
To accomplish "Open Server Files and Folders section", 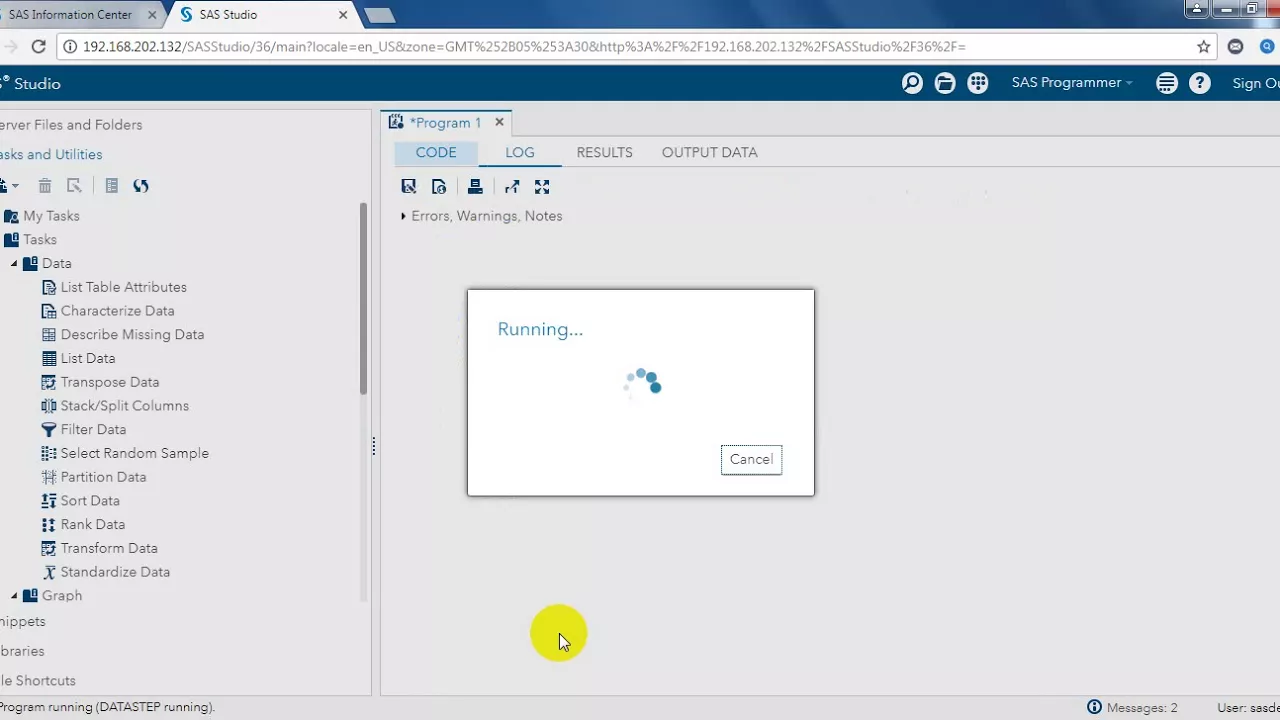I will pos(70,125).
